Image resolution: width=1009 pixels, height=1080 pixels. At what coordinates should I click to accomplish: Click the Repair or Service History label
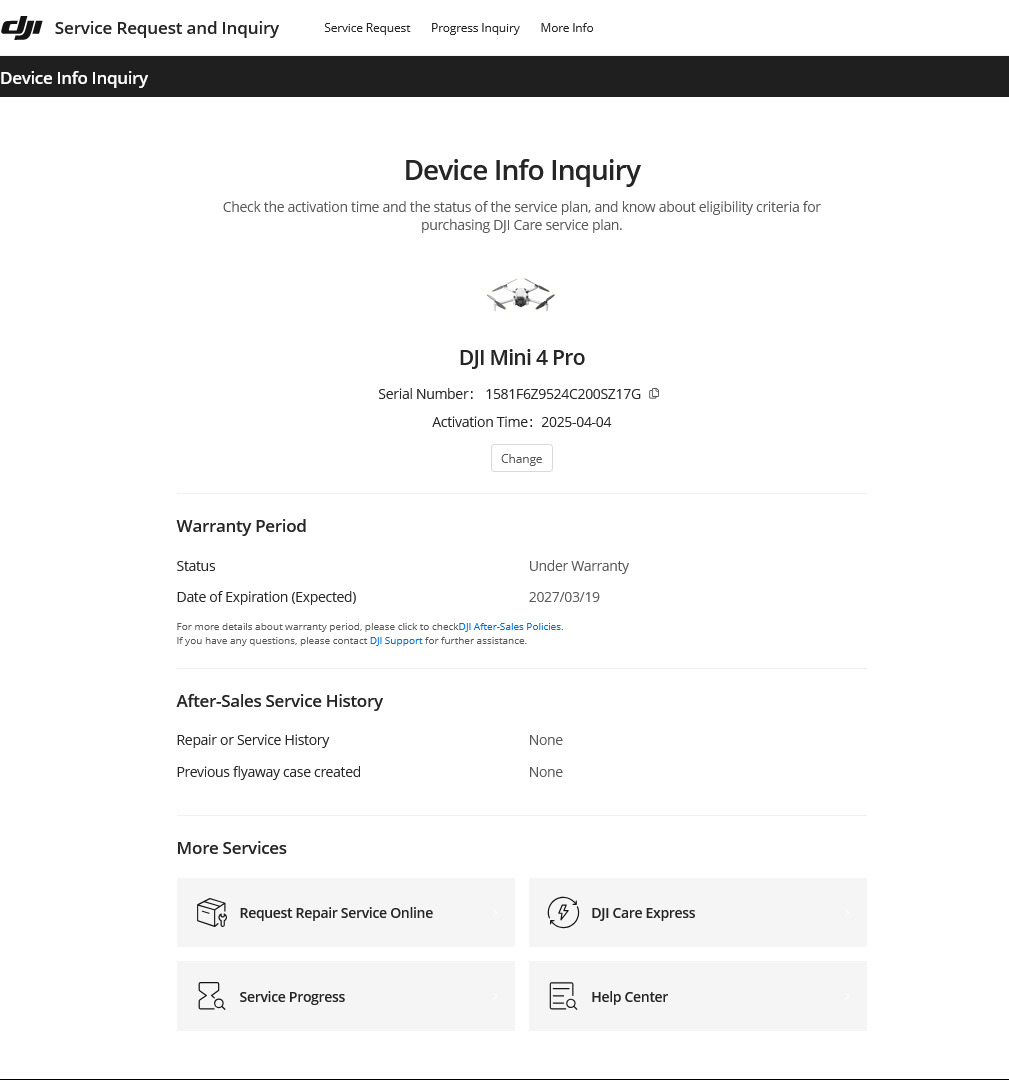coord(253,740)
